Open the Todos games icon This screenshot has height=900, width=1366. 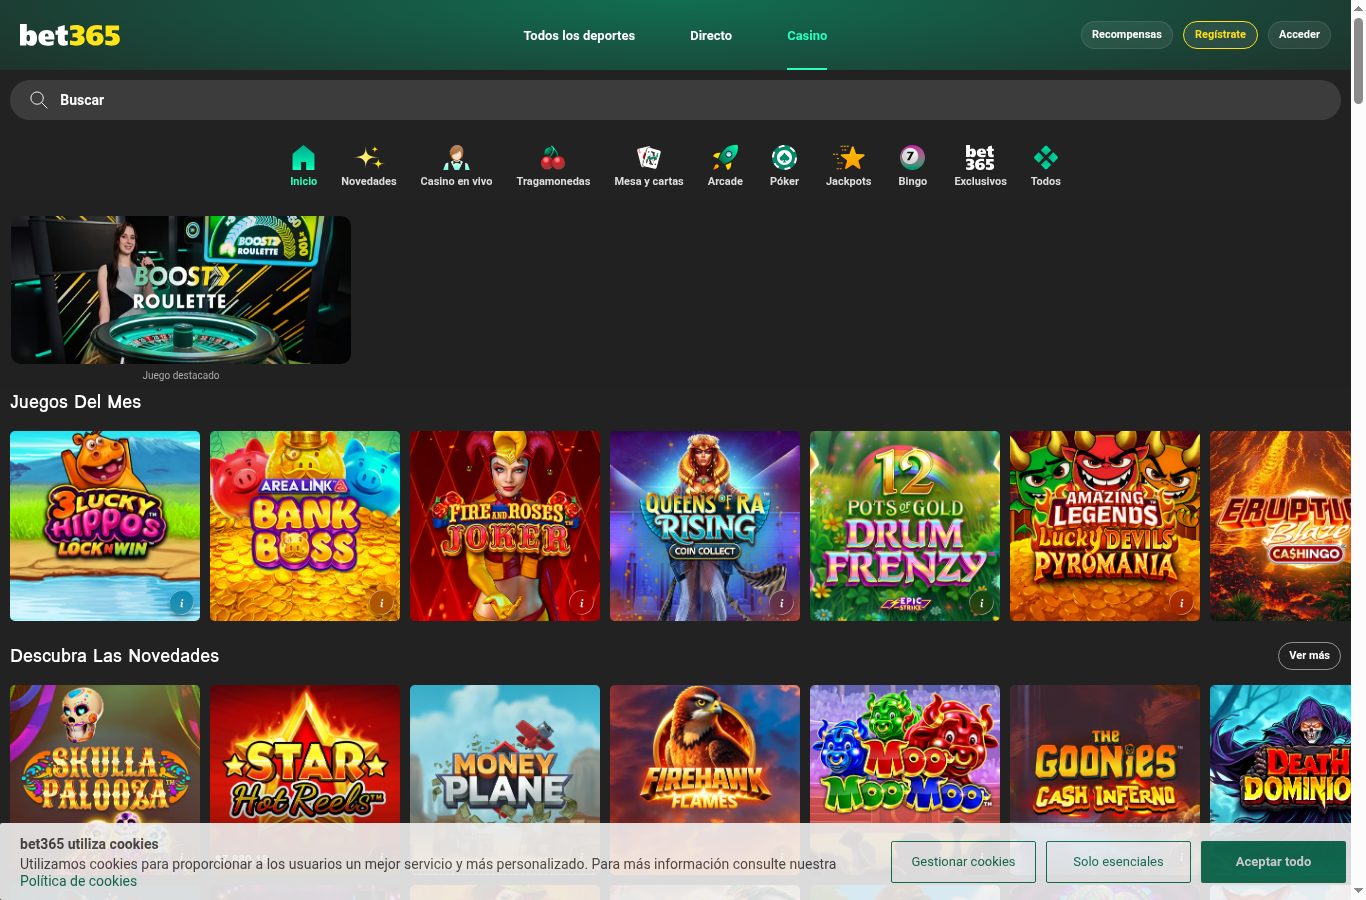point(1046,158)
